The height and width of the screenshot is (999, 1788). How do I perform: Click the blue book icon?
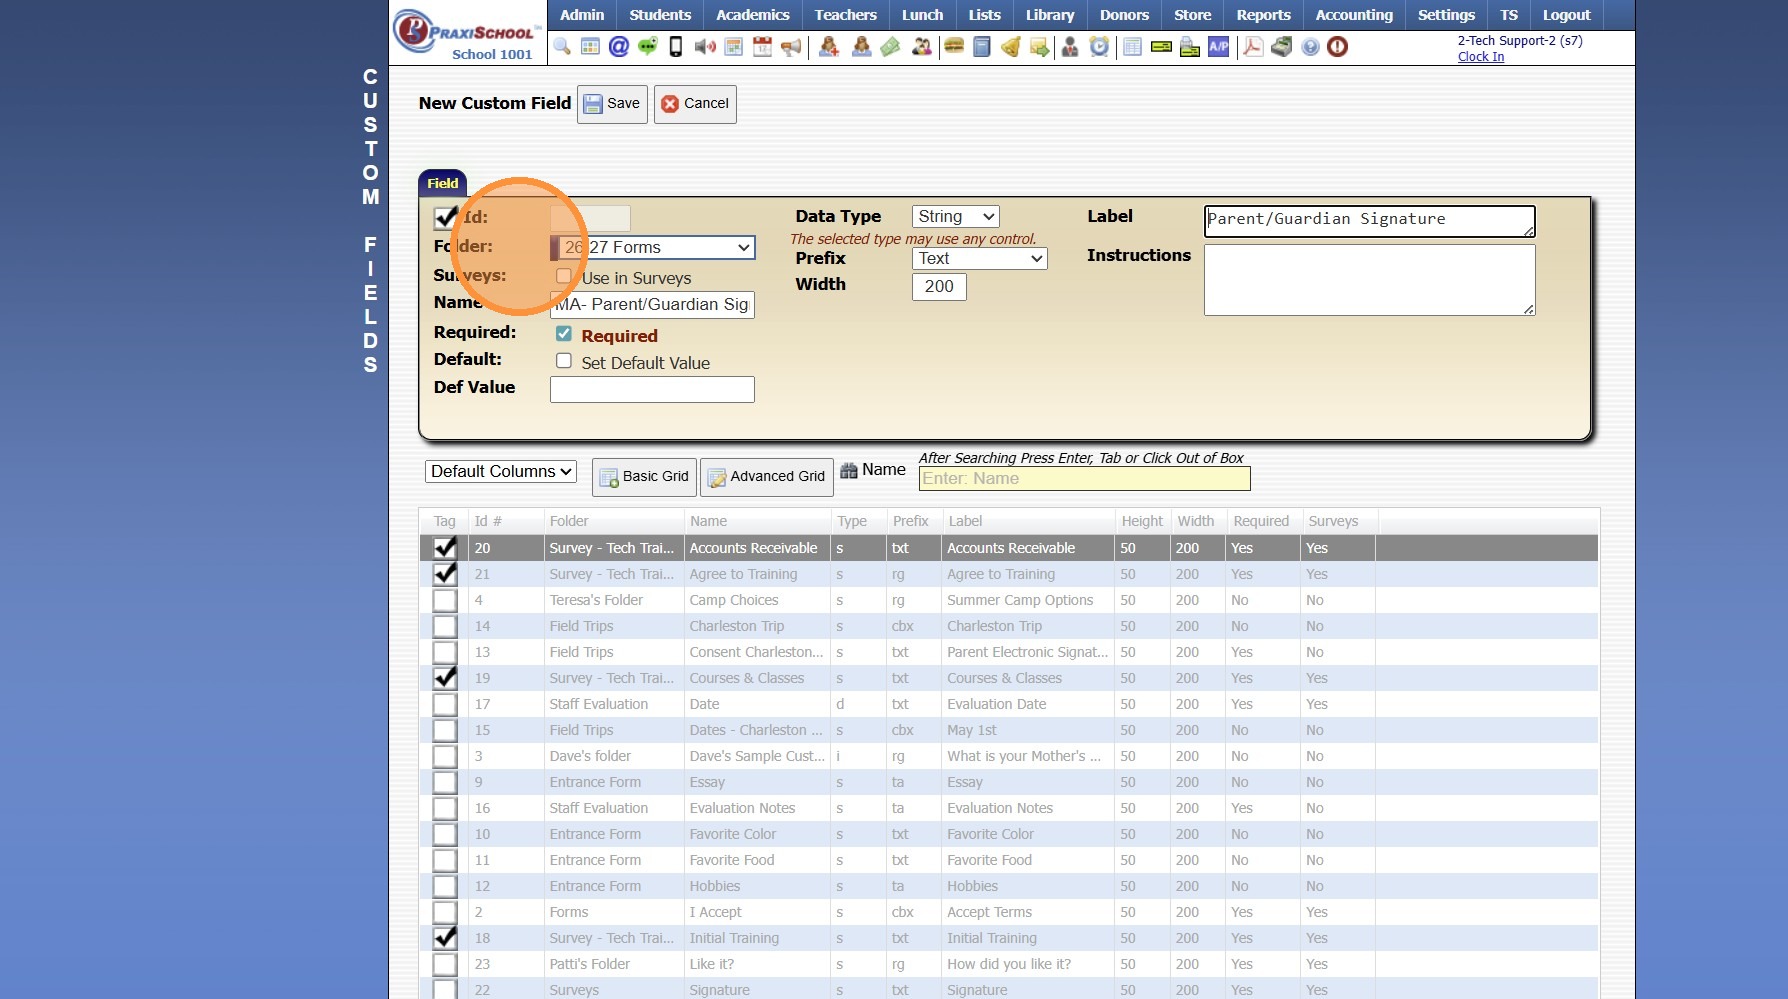982,47
